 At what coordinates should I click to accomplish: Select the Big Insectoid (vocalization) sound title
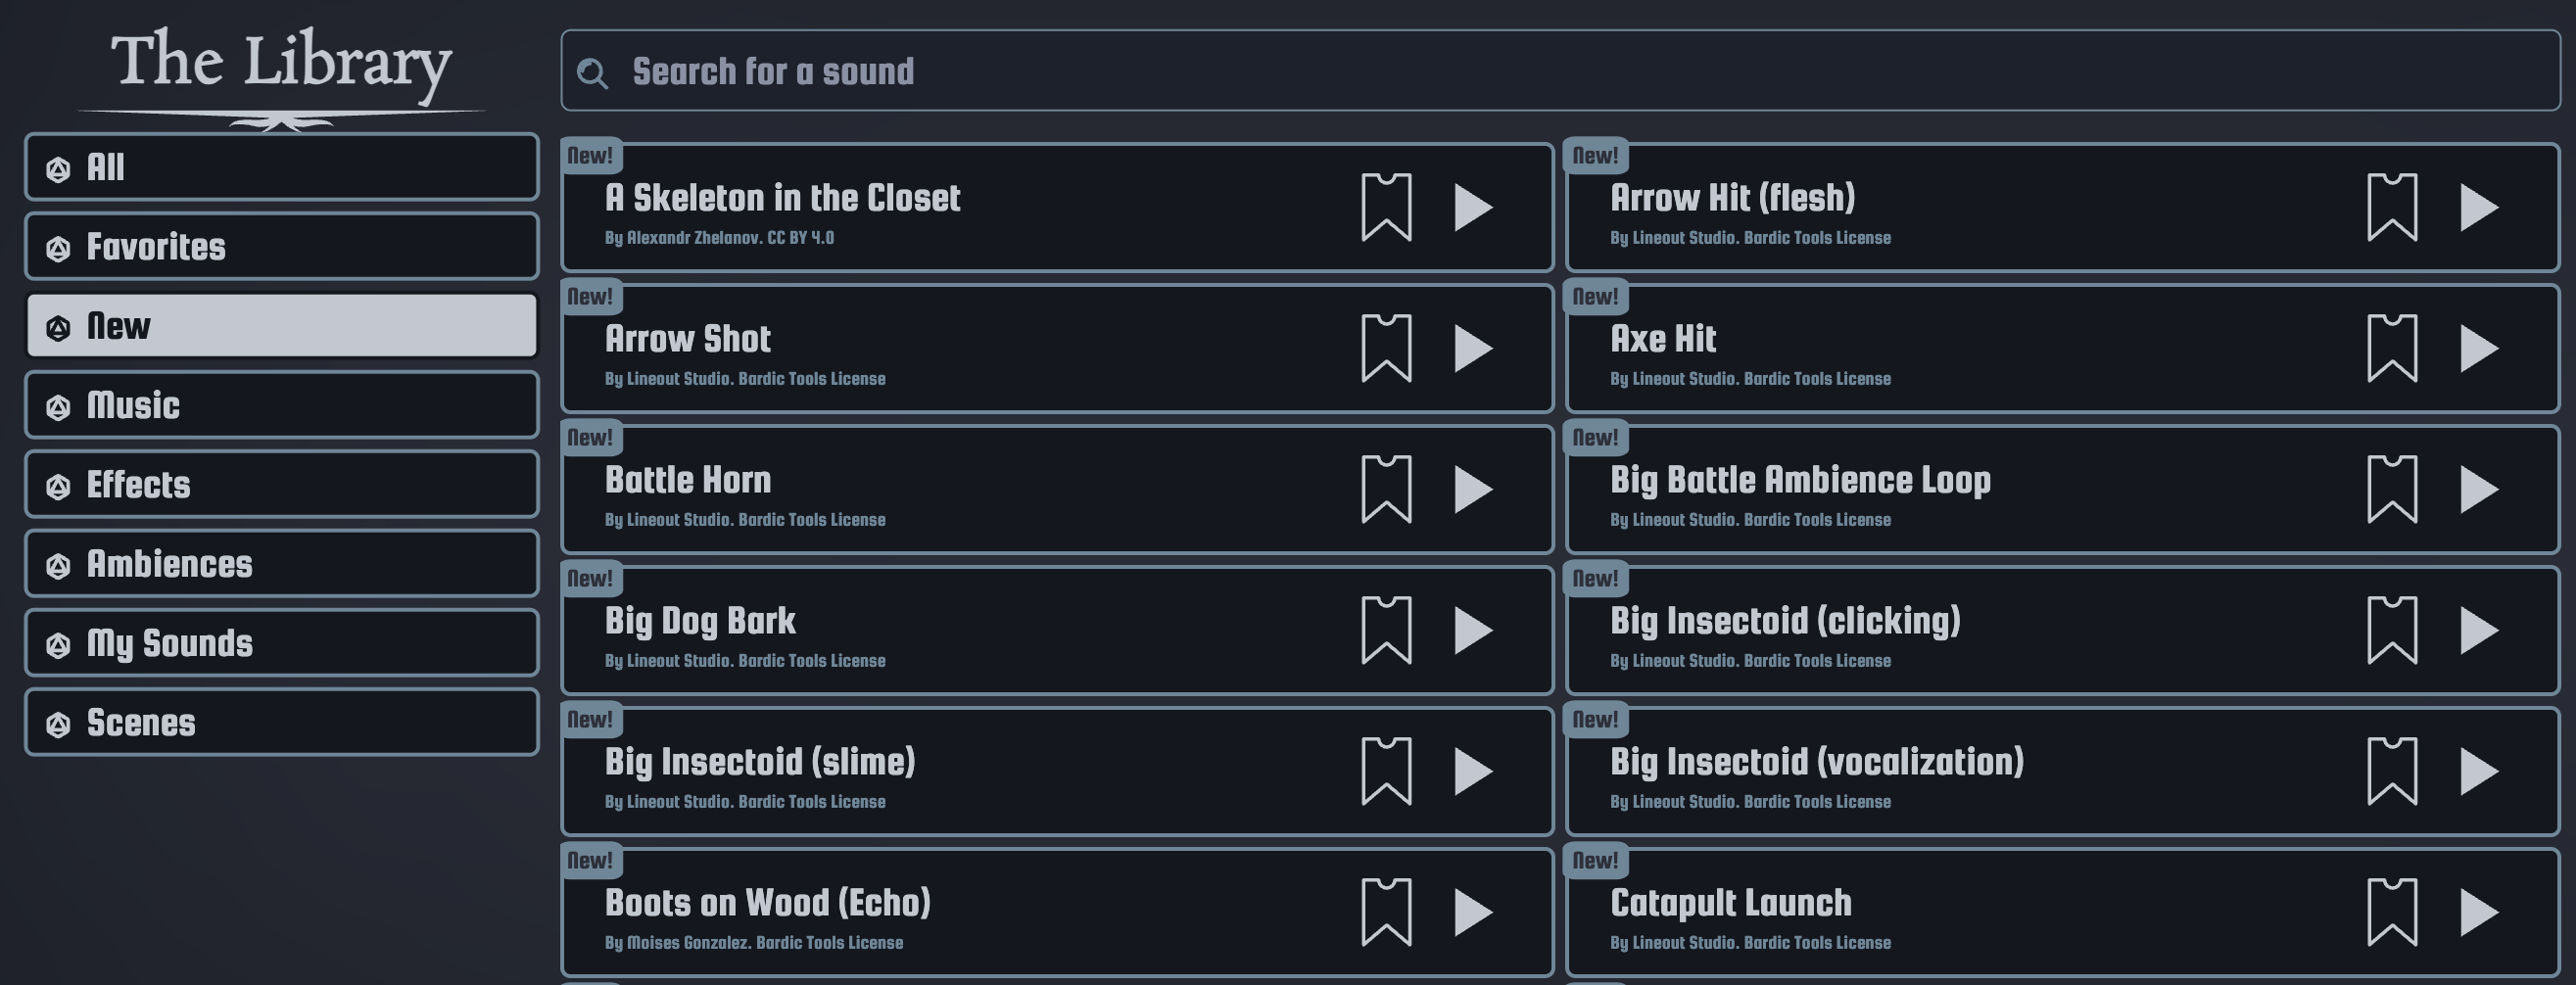(1816, 762)
